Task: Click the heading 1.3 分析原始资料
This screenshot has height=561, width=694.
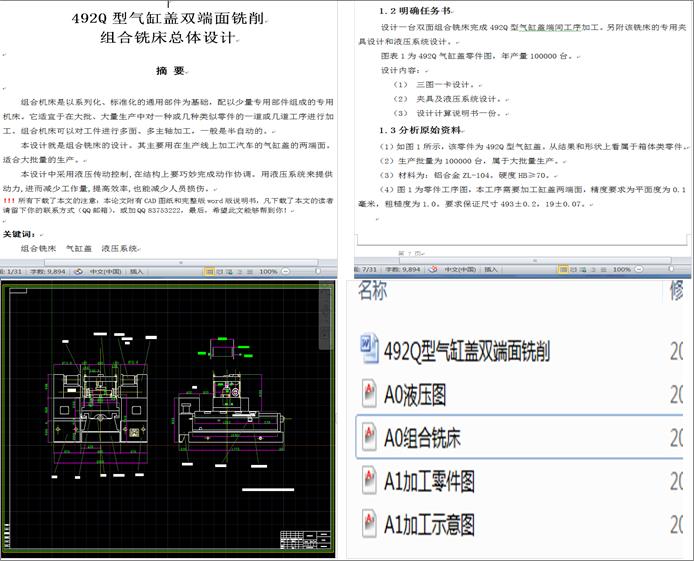Action: (x=420, y=130)
